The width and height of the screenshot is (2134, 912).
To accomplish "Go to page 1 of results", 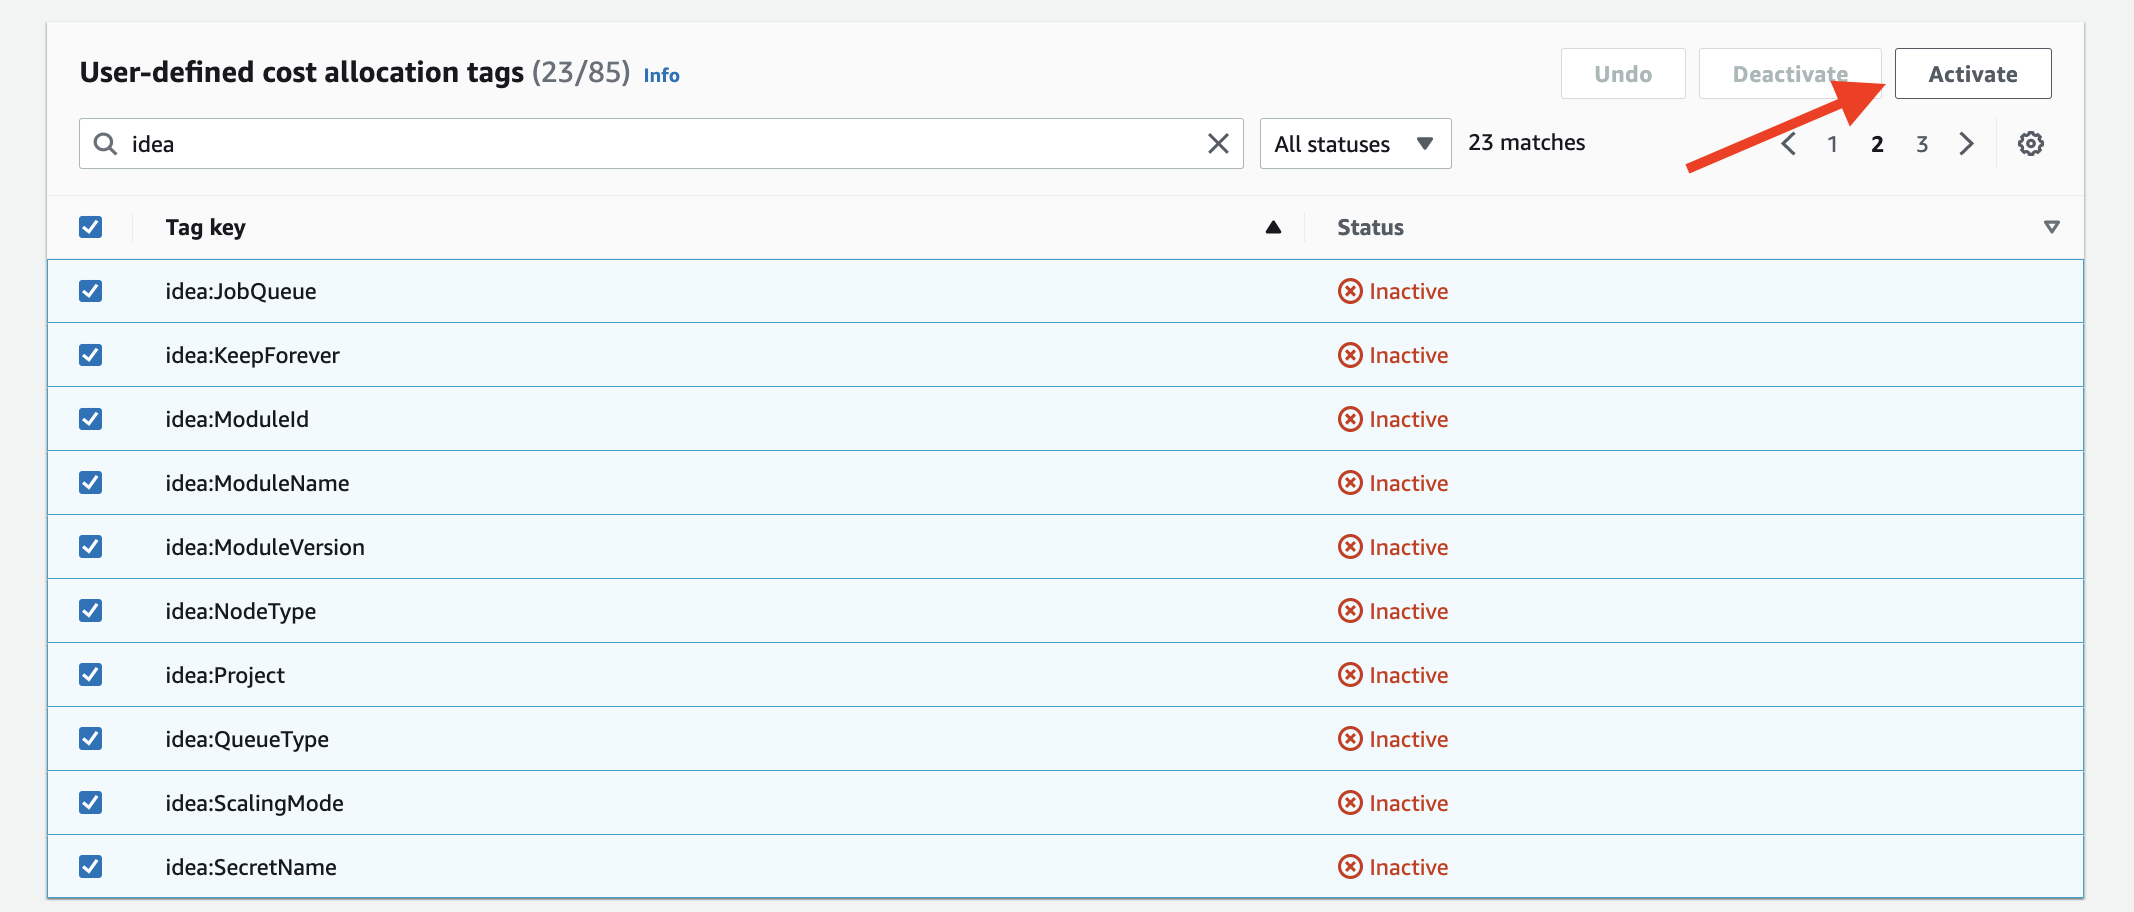I will pos(1832,144).
